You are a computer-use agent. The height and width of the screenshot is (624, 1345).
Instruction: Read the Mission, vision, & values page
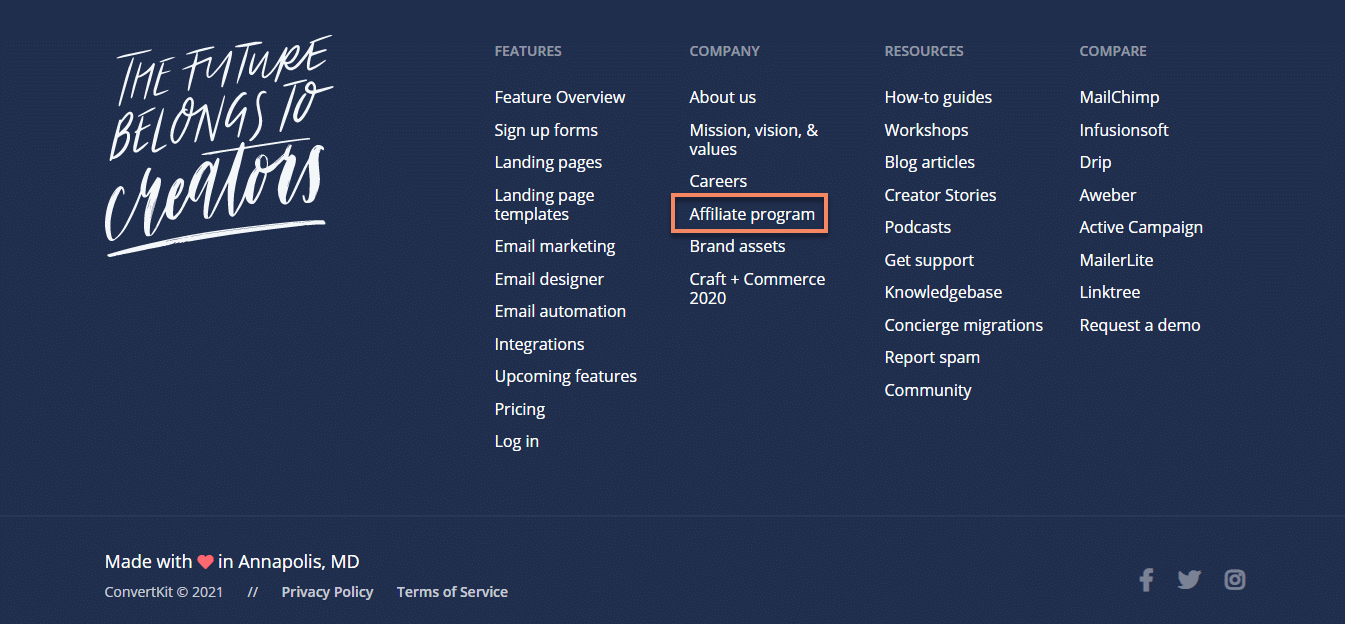pyautogui.click(x=753, y=139)
